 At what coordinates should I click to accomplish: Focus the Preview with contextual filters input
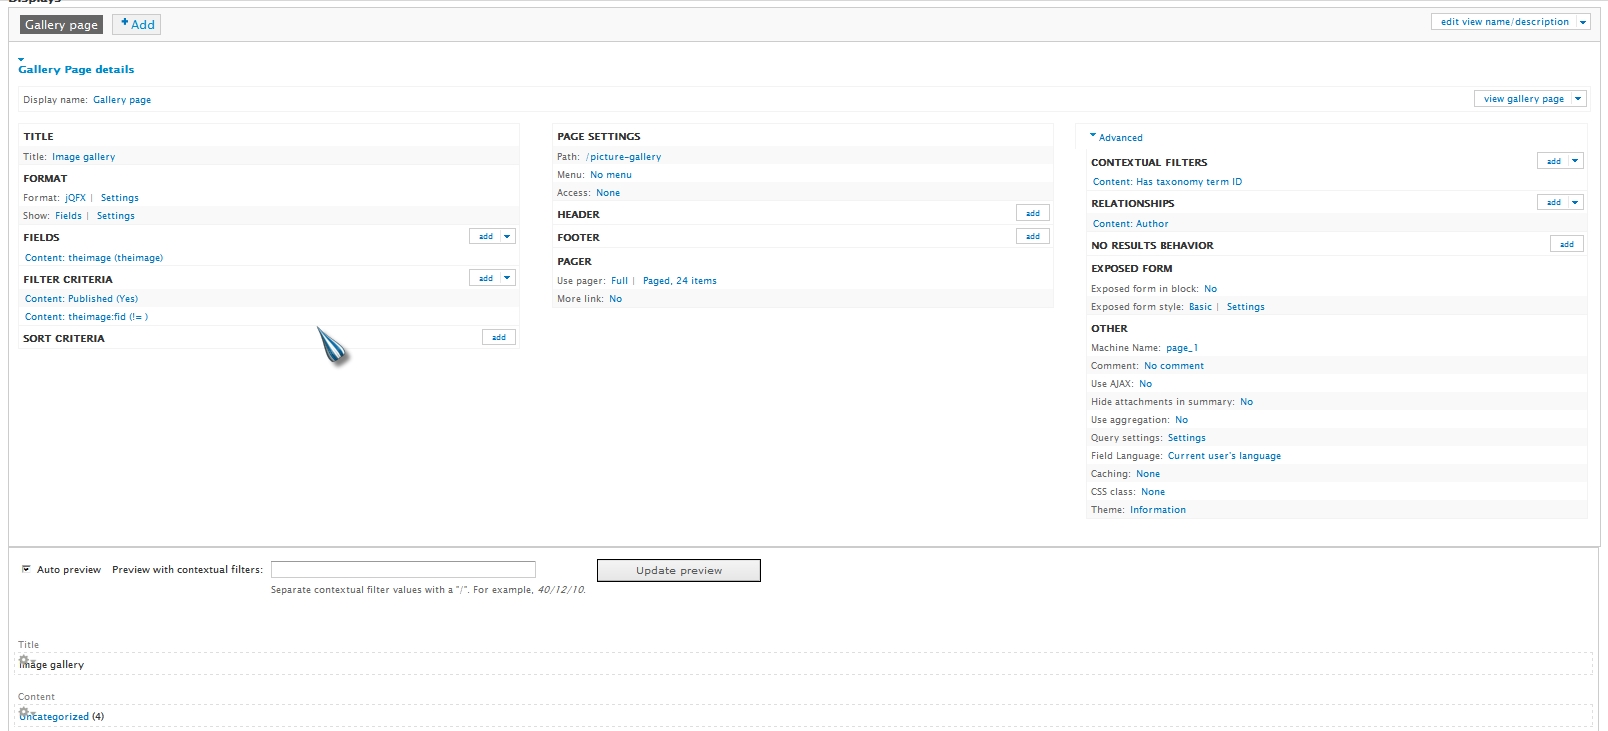point(403,569)
